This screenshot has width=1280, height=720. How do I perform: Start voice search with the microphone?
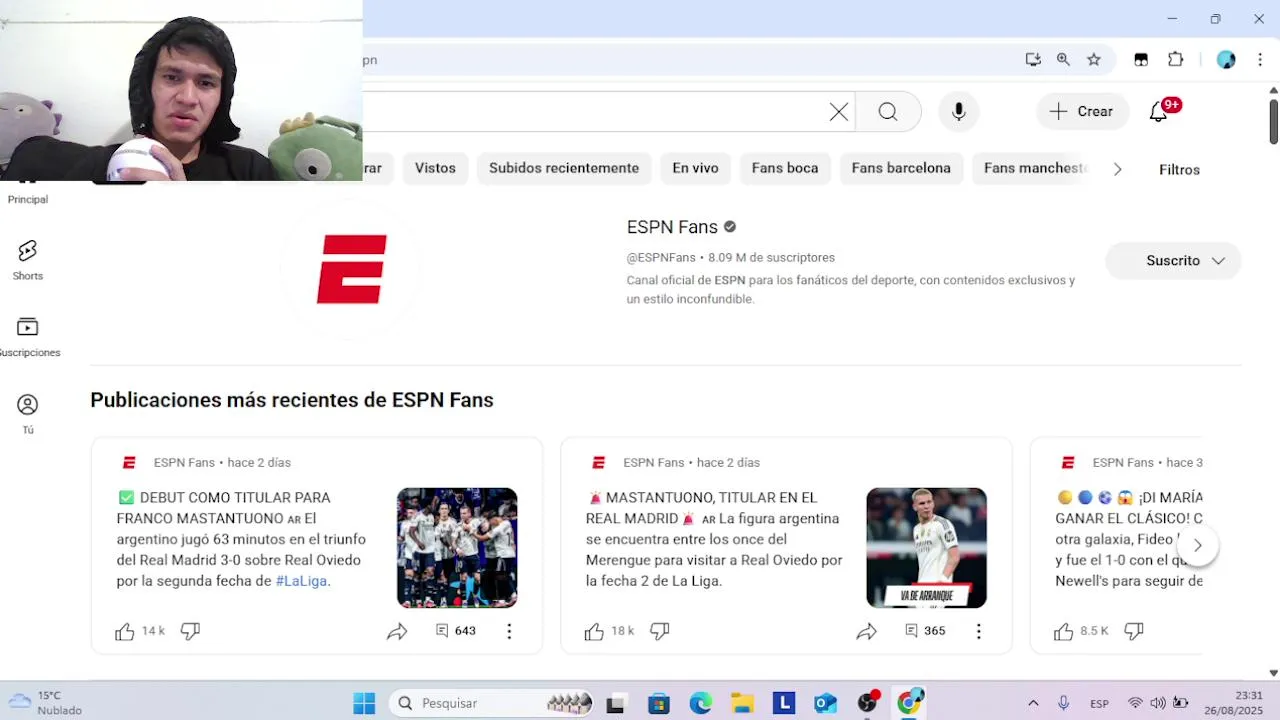pyautogui.click(x=959, y=112)
